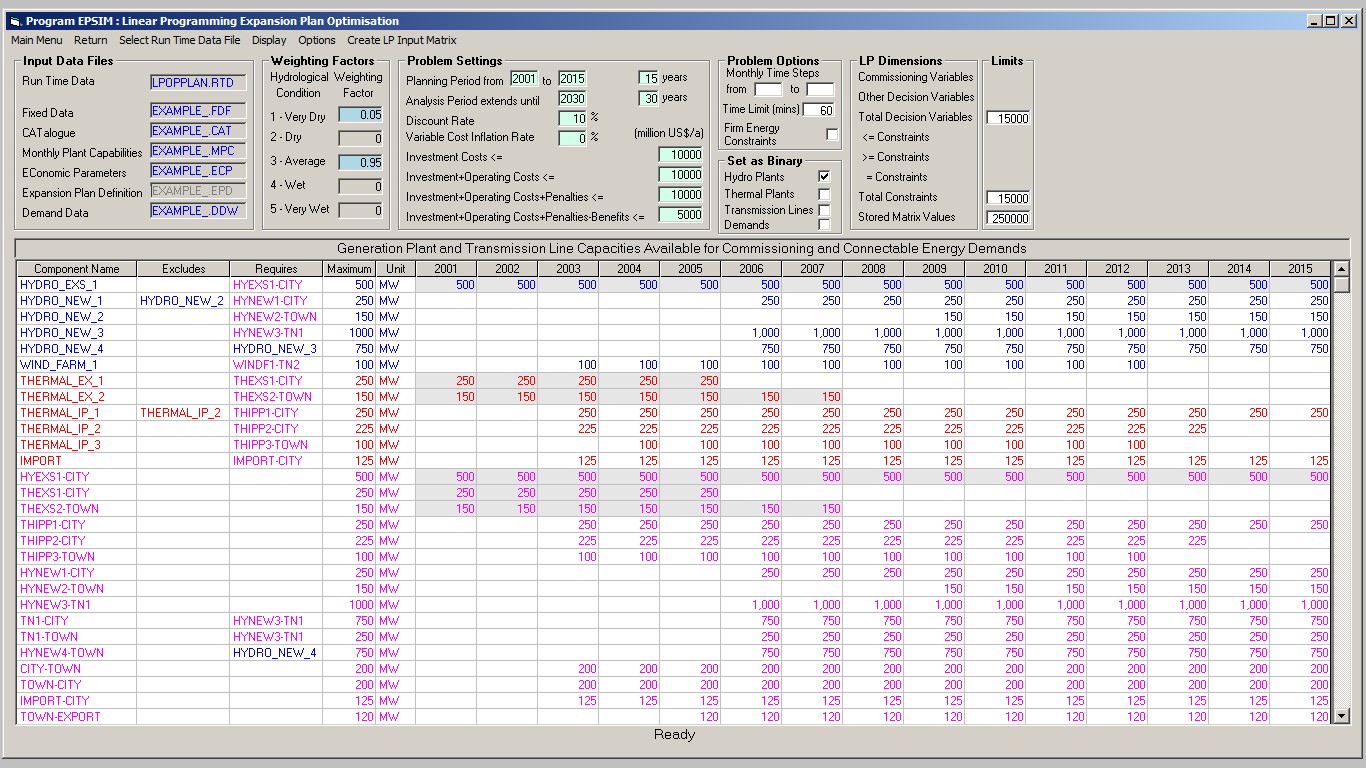Open the Display menu
Viewport: 1366px width, 768px height.
(269, 40)
